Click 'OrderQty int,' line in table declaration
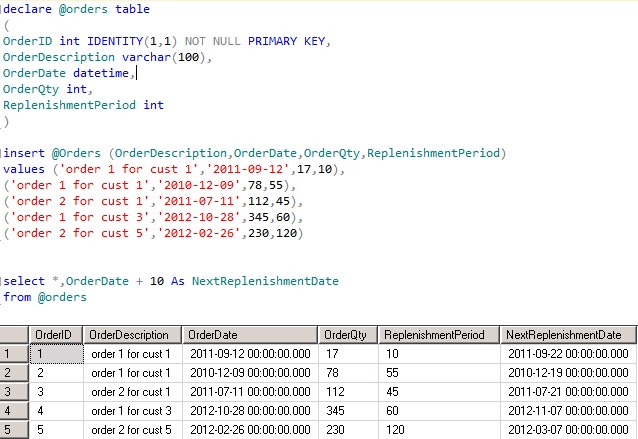The image size is (638, 439). (48, 89)
